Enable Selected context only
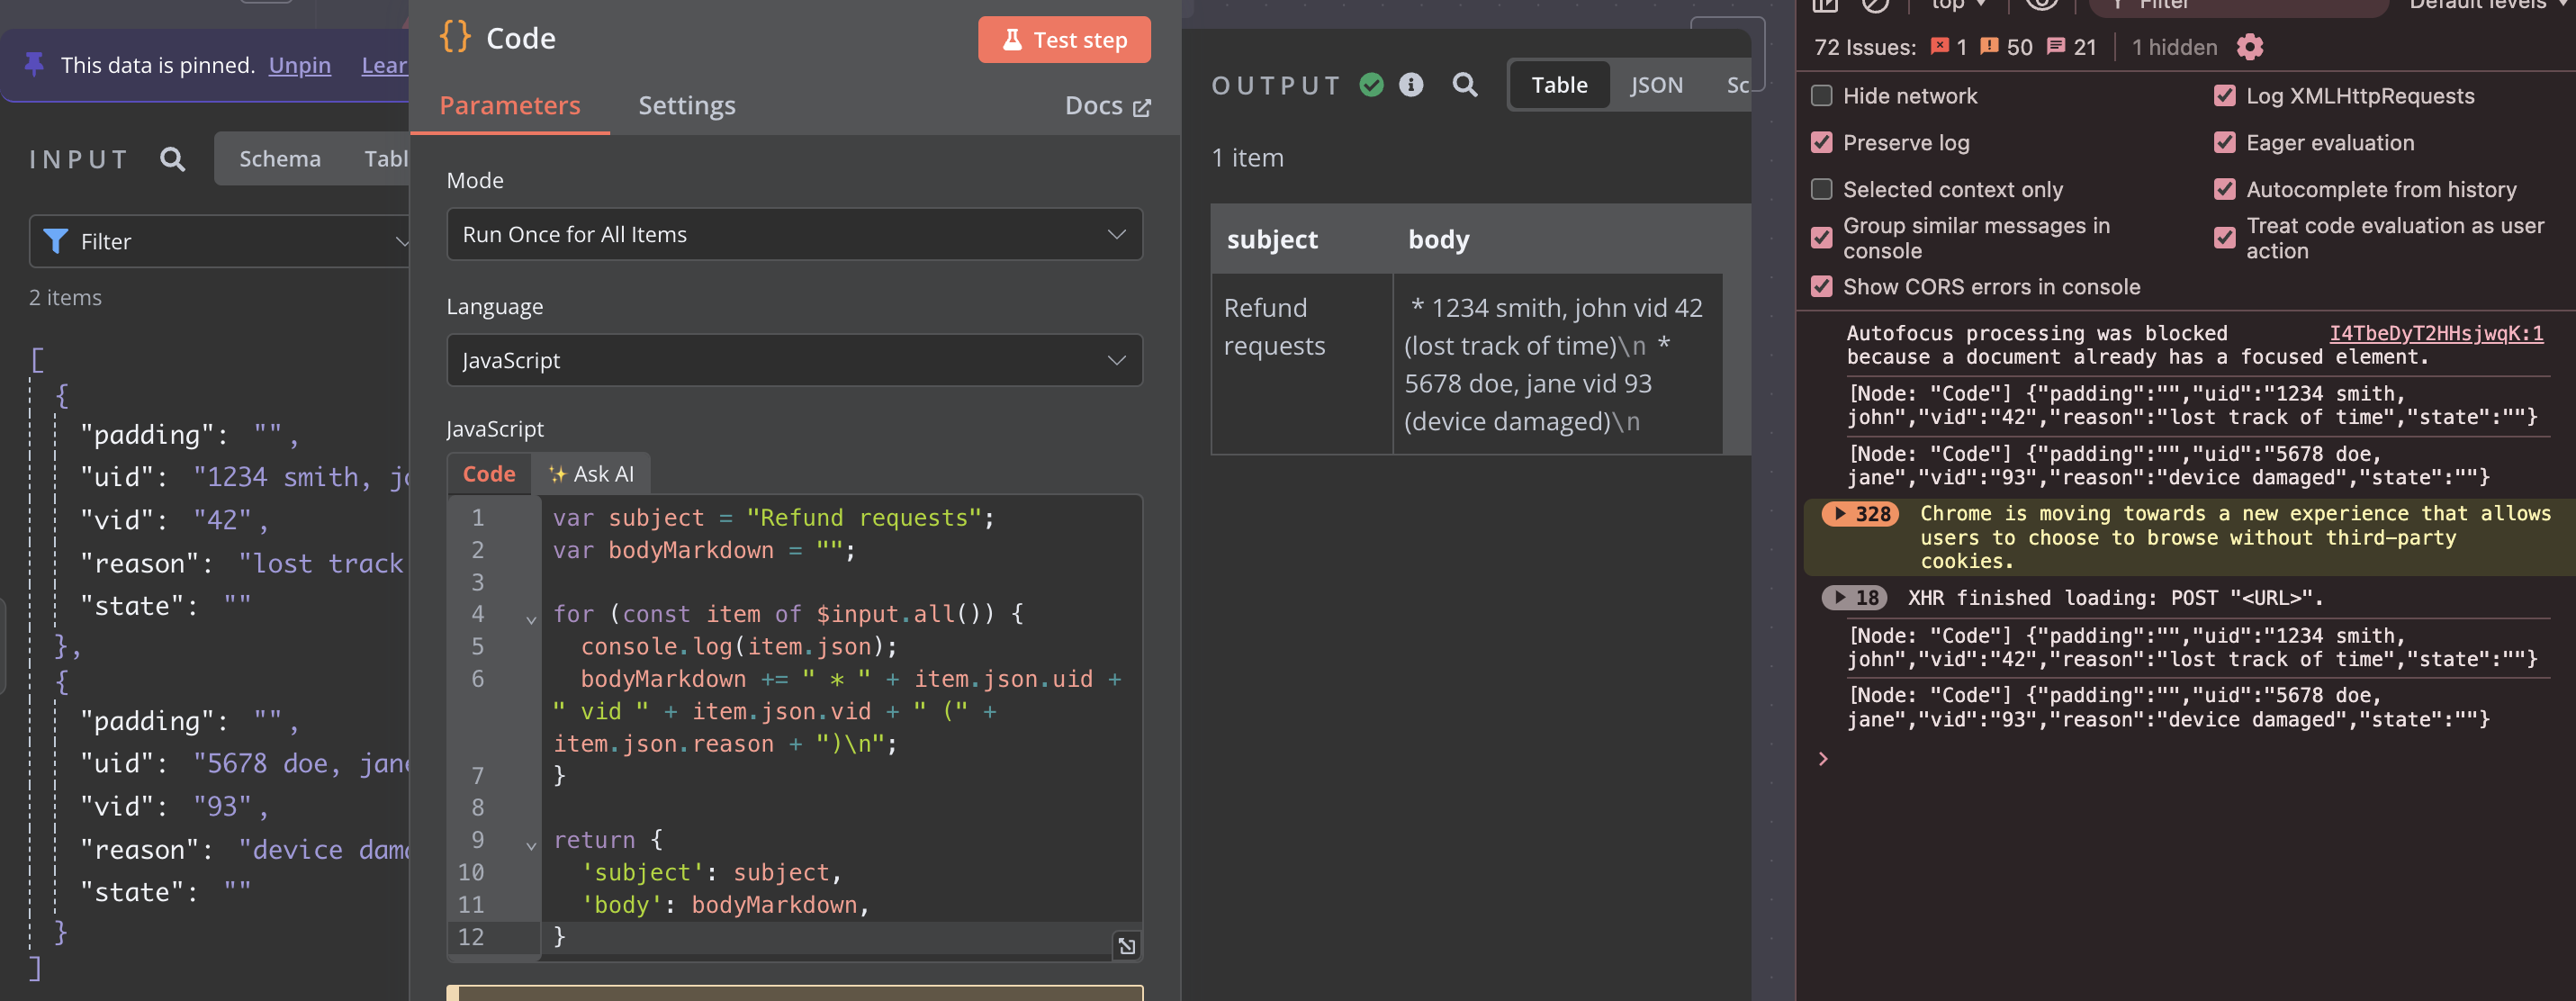The height and width of the screenshot is (1001, 2576). 1821,189
